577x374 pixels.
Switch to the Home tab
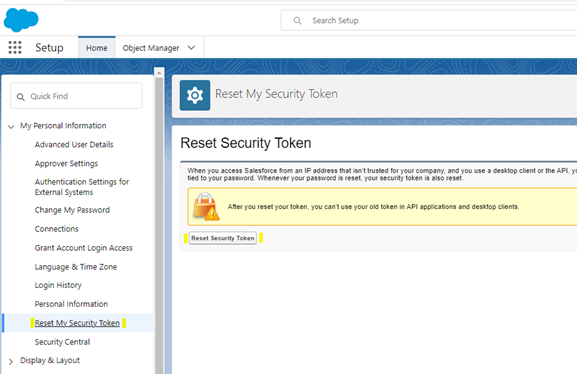(97, 48)
